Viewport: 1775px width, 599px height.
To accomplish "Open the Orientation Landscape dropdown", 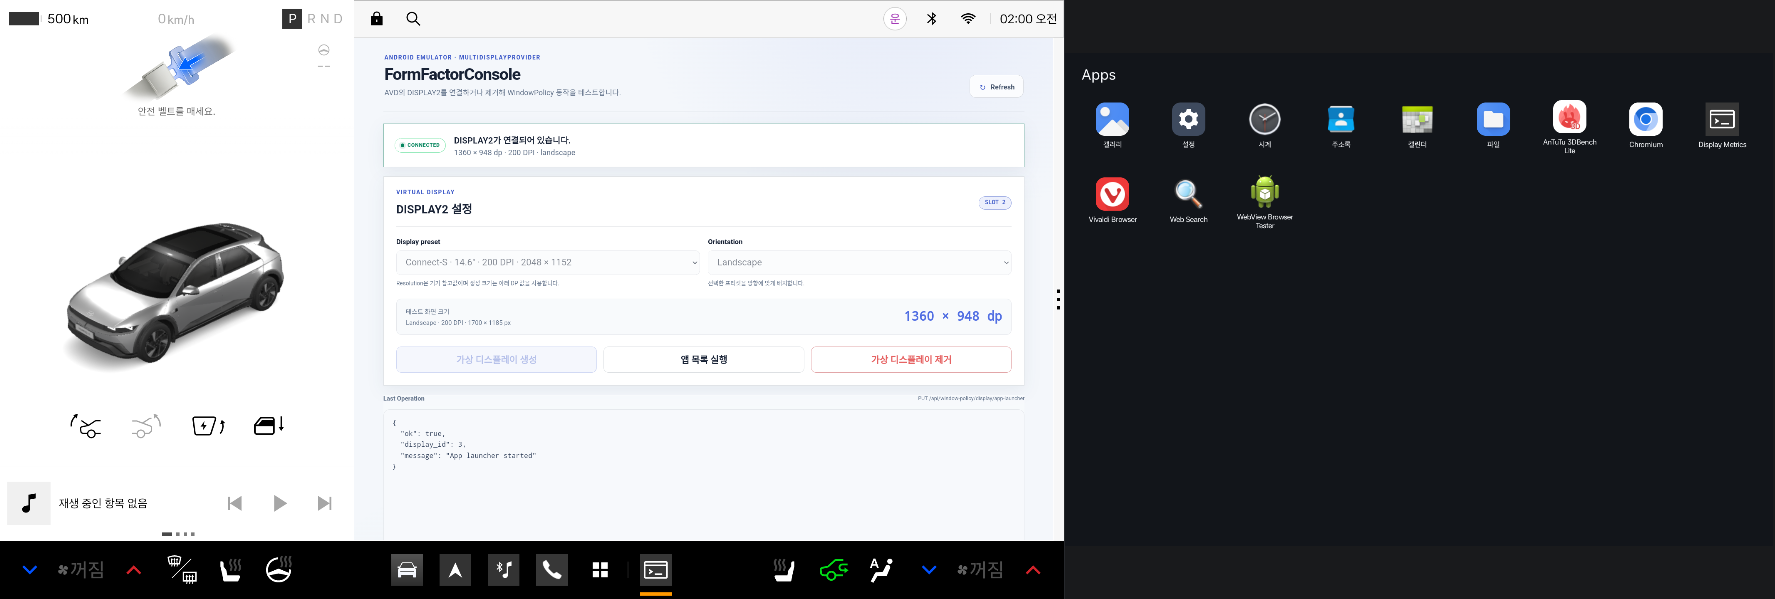I will pyautogui.click(x=860, y=262).
